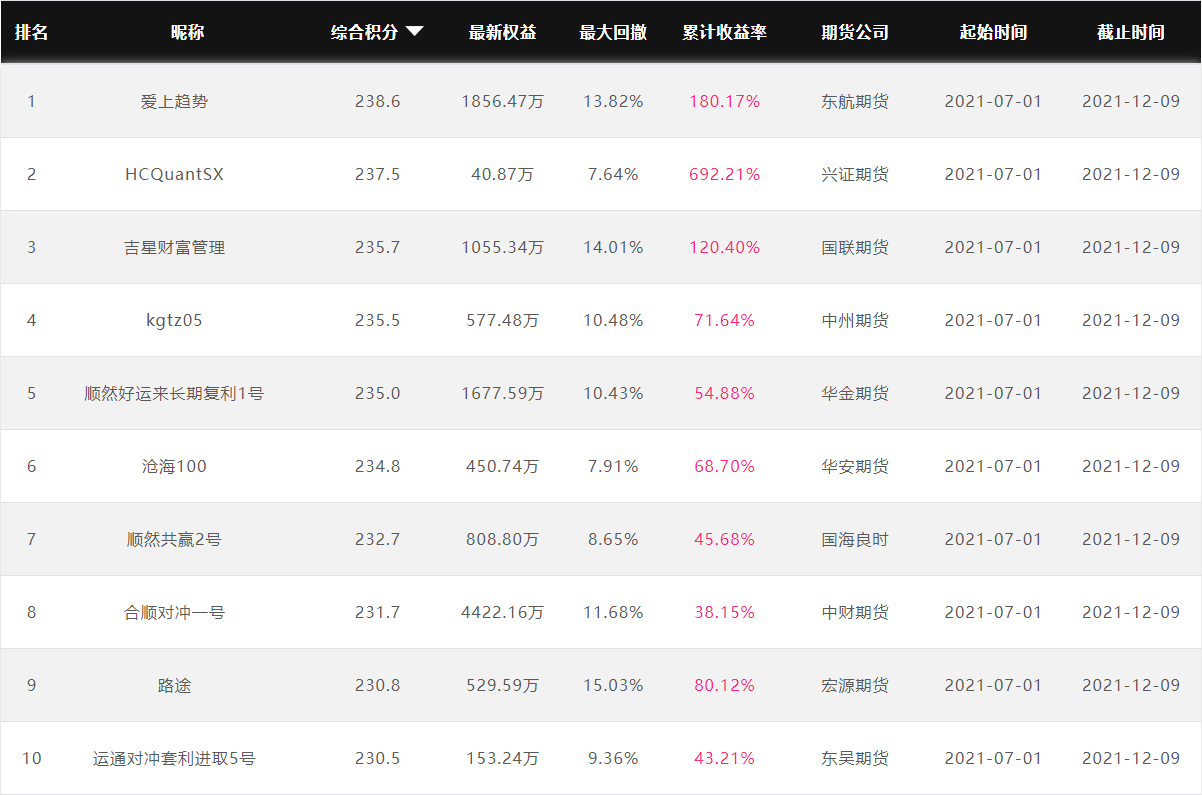Open the 沧海100 nickname
This screenshot has width=1202, height=795.
tap(175, 466)
